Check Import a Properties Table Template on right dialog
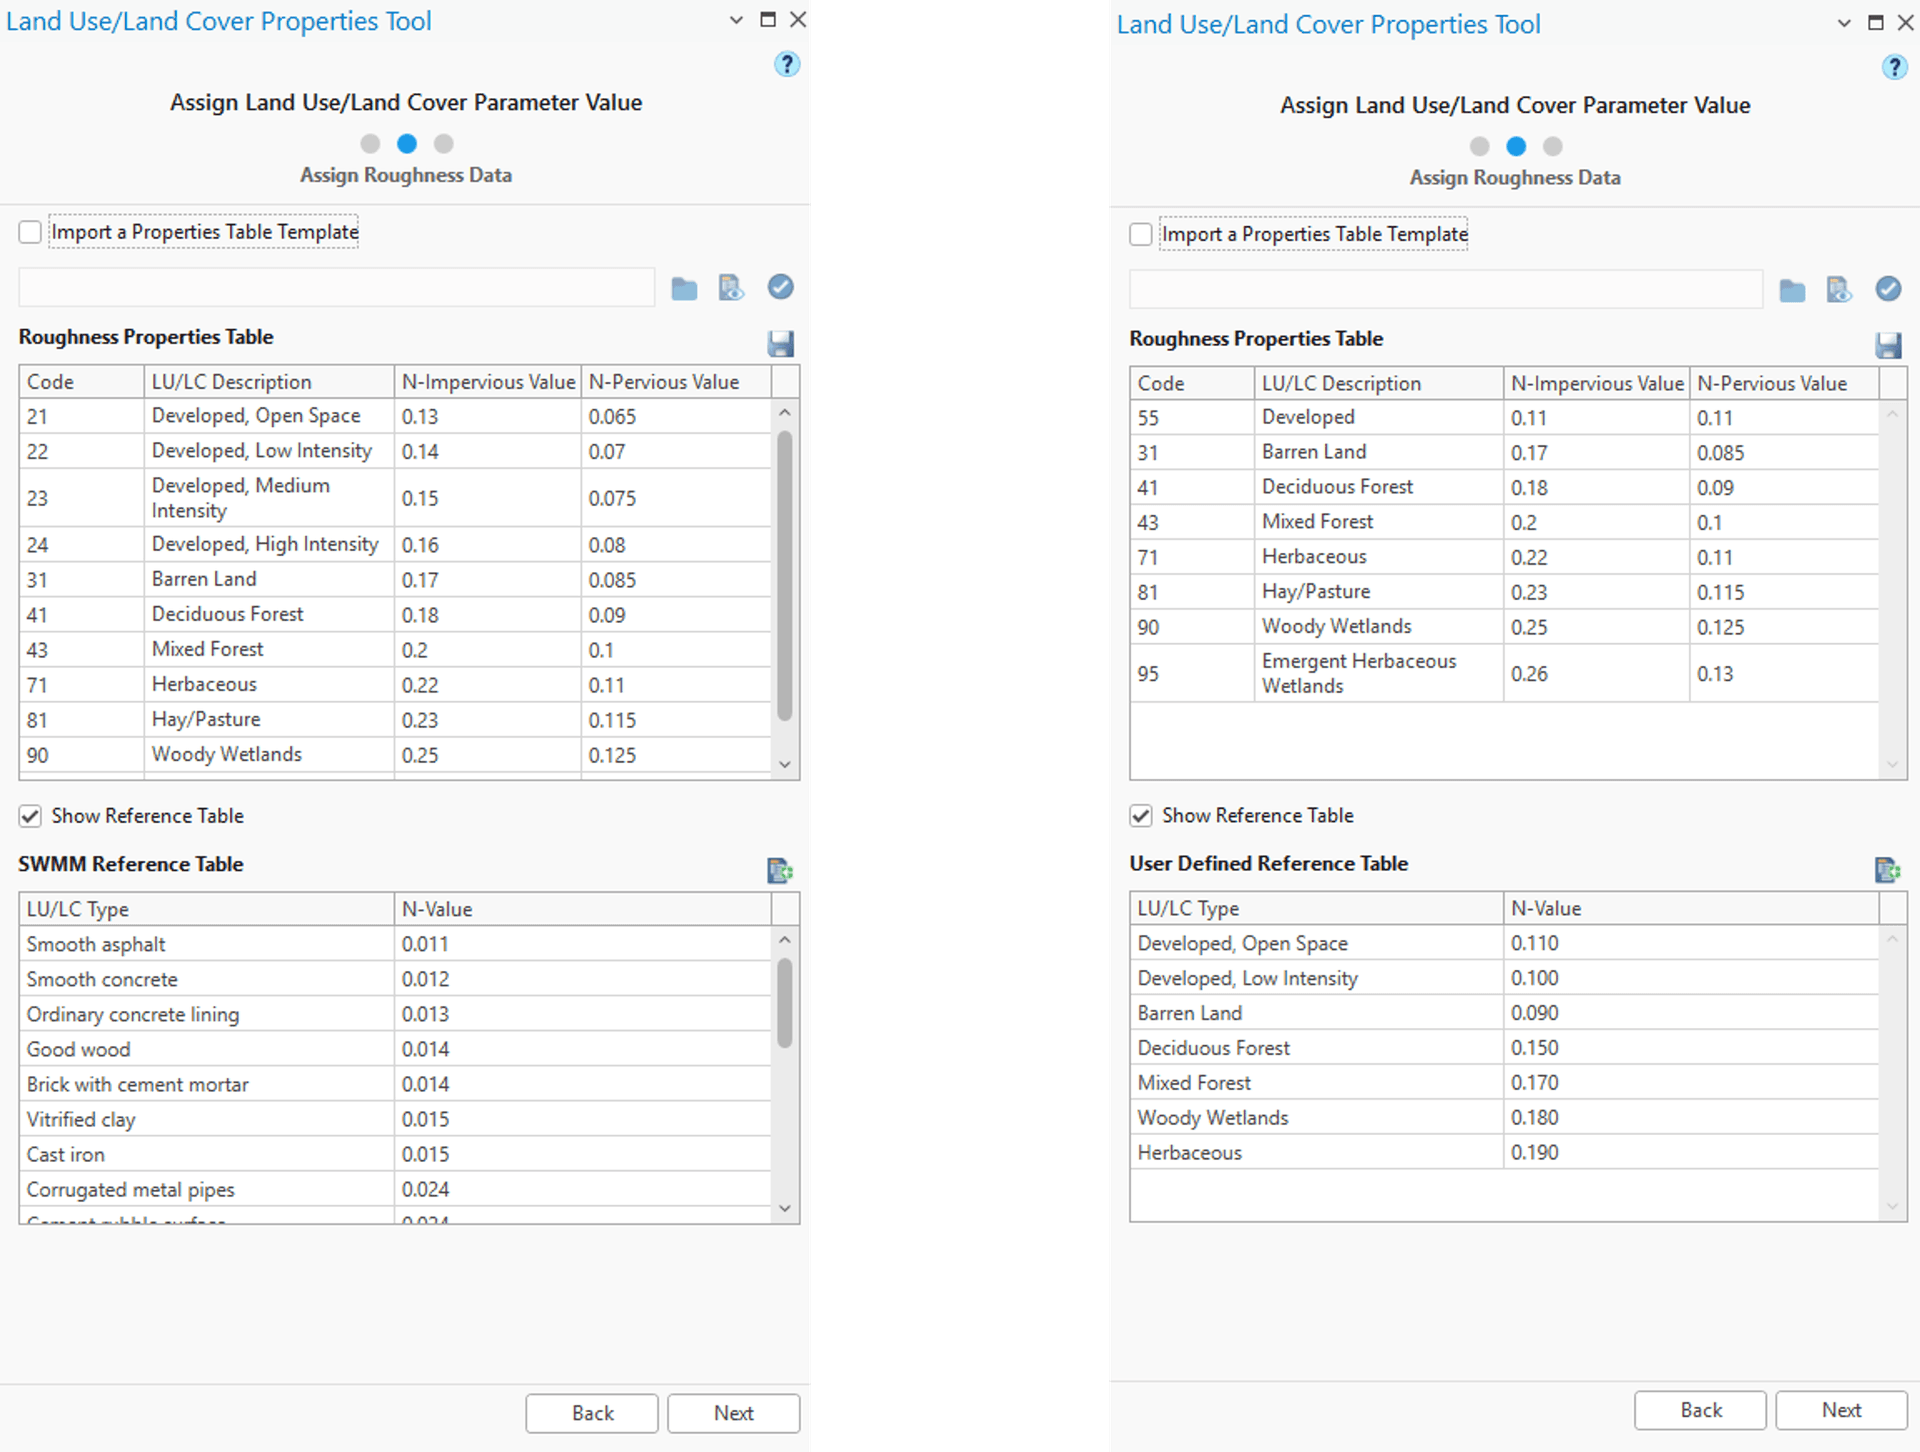The width and height of the screenshot is (1920, 1452). (1140, 233)
